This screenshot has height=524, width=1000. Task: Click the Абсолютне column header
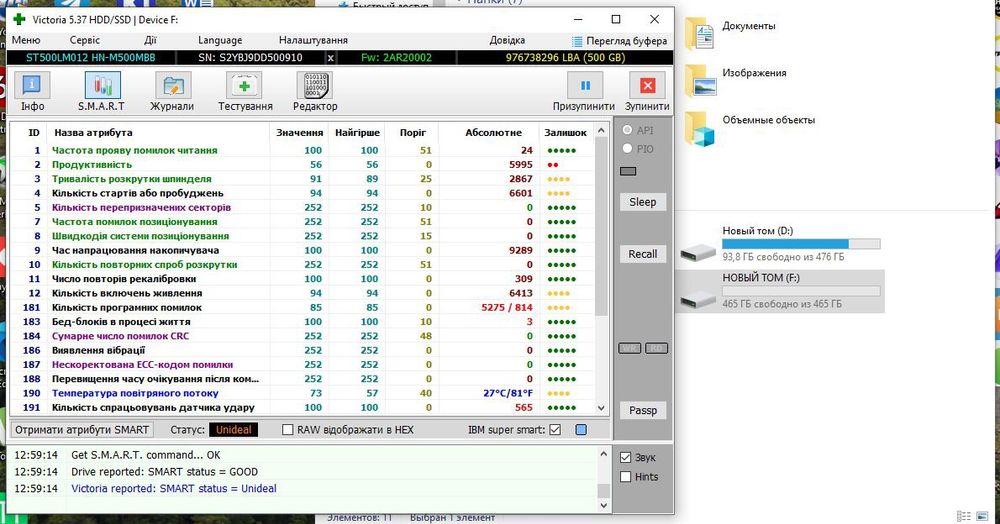click(493, 133)
